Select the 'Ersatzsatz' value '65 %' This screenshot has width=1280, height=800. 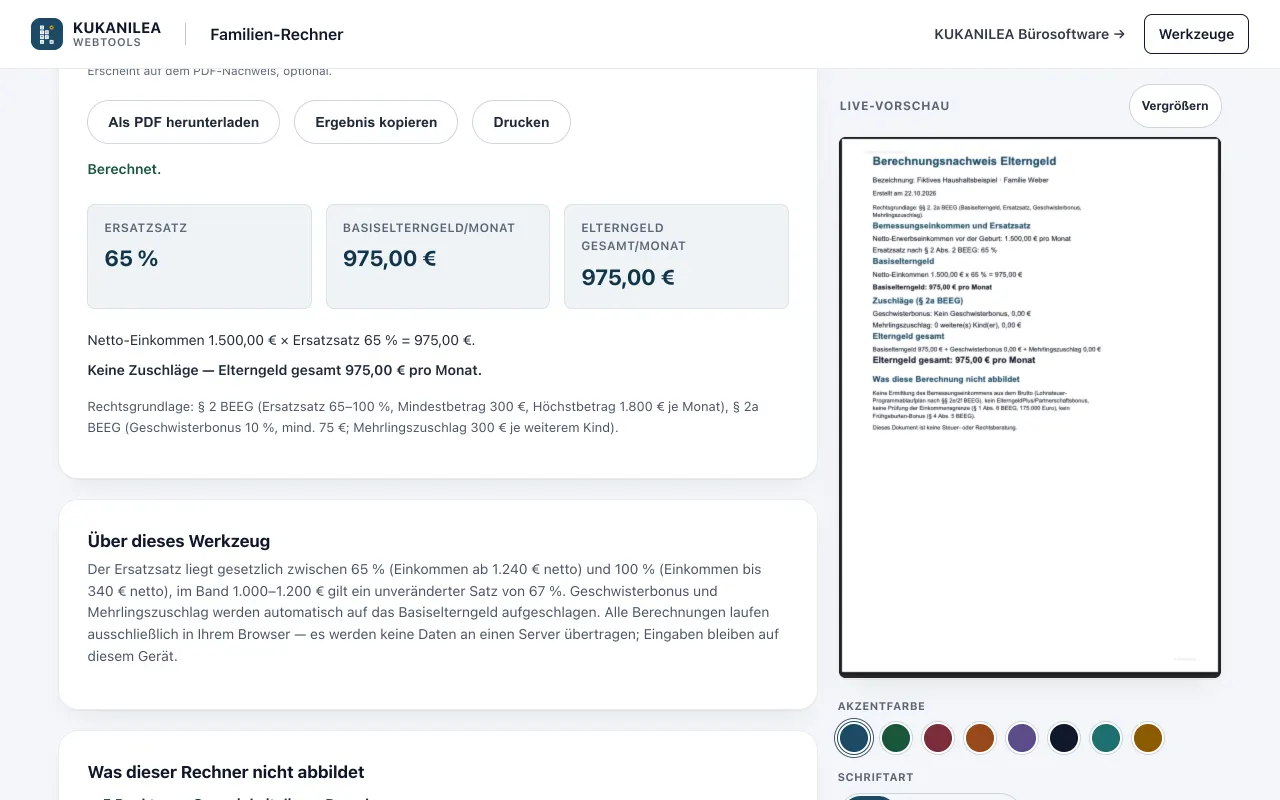point(131,258)
